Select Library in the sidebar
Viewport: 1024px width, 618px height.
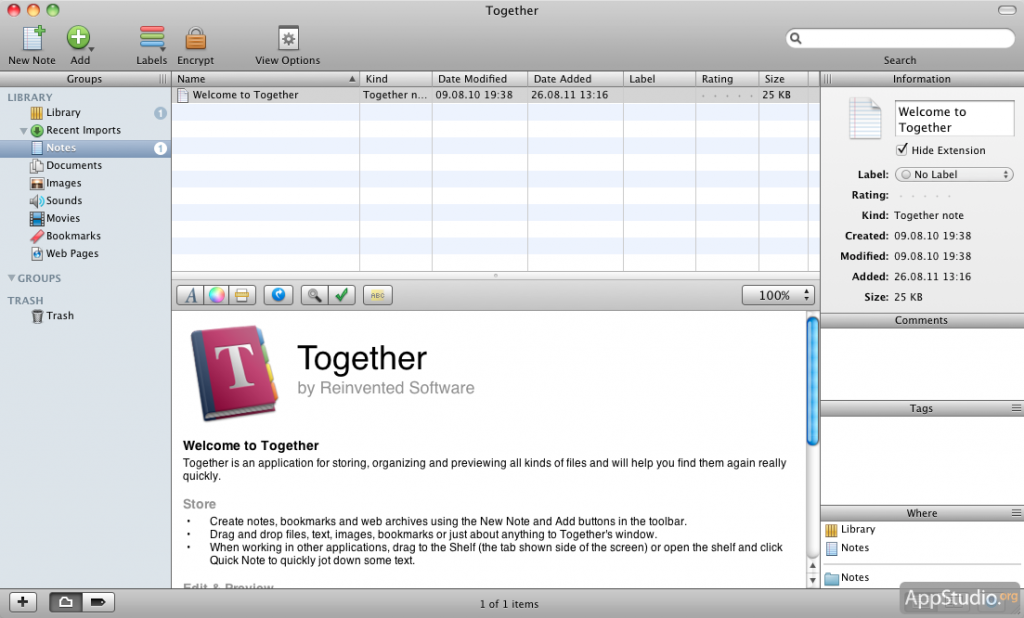(86, 112)
